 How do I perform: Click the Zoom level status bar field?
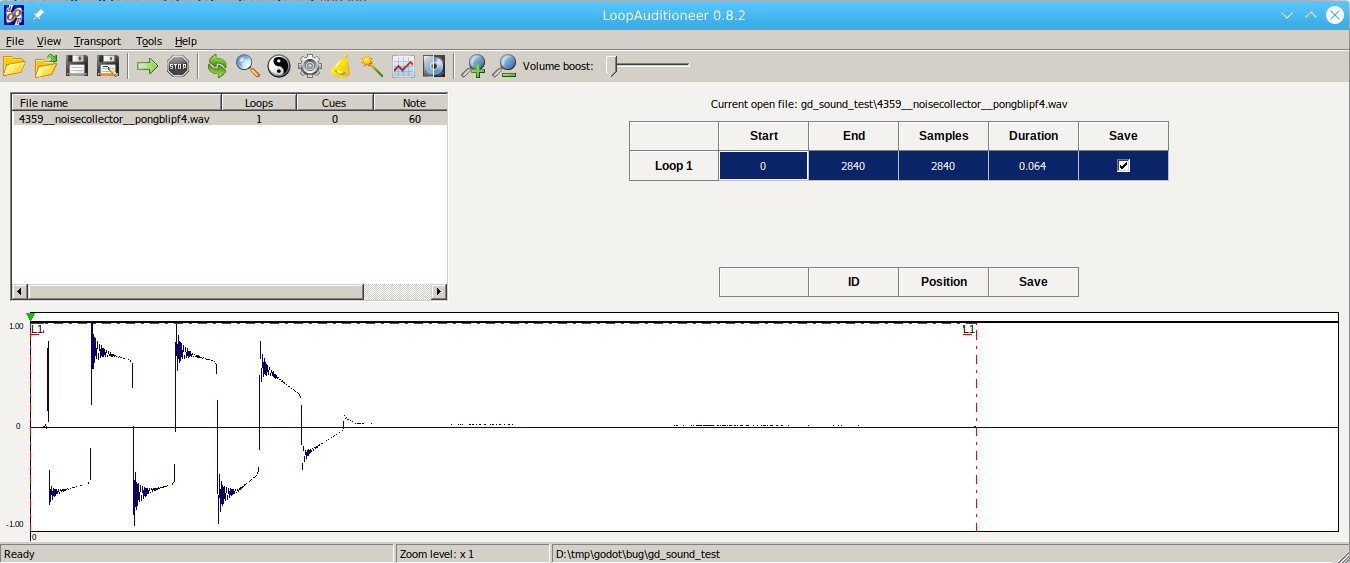(472, 554)
